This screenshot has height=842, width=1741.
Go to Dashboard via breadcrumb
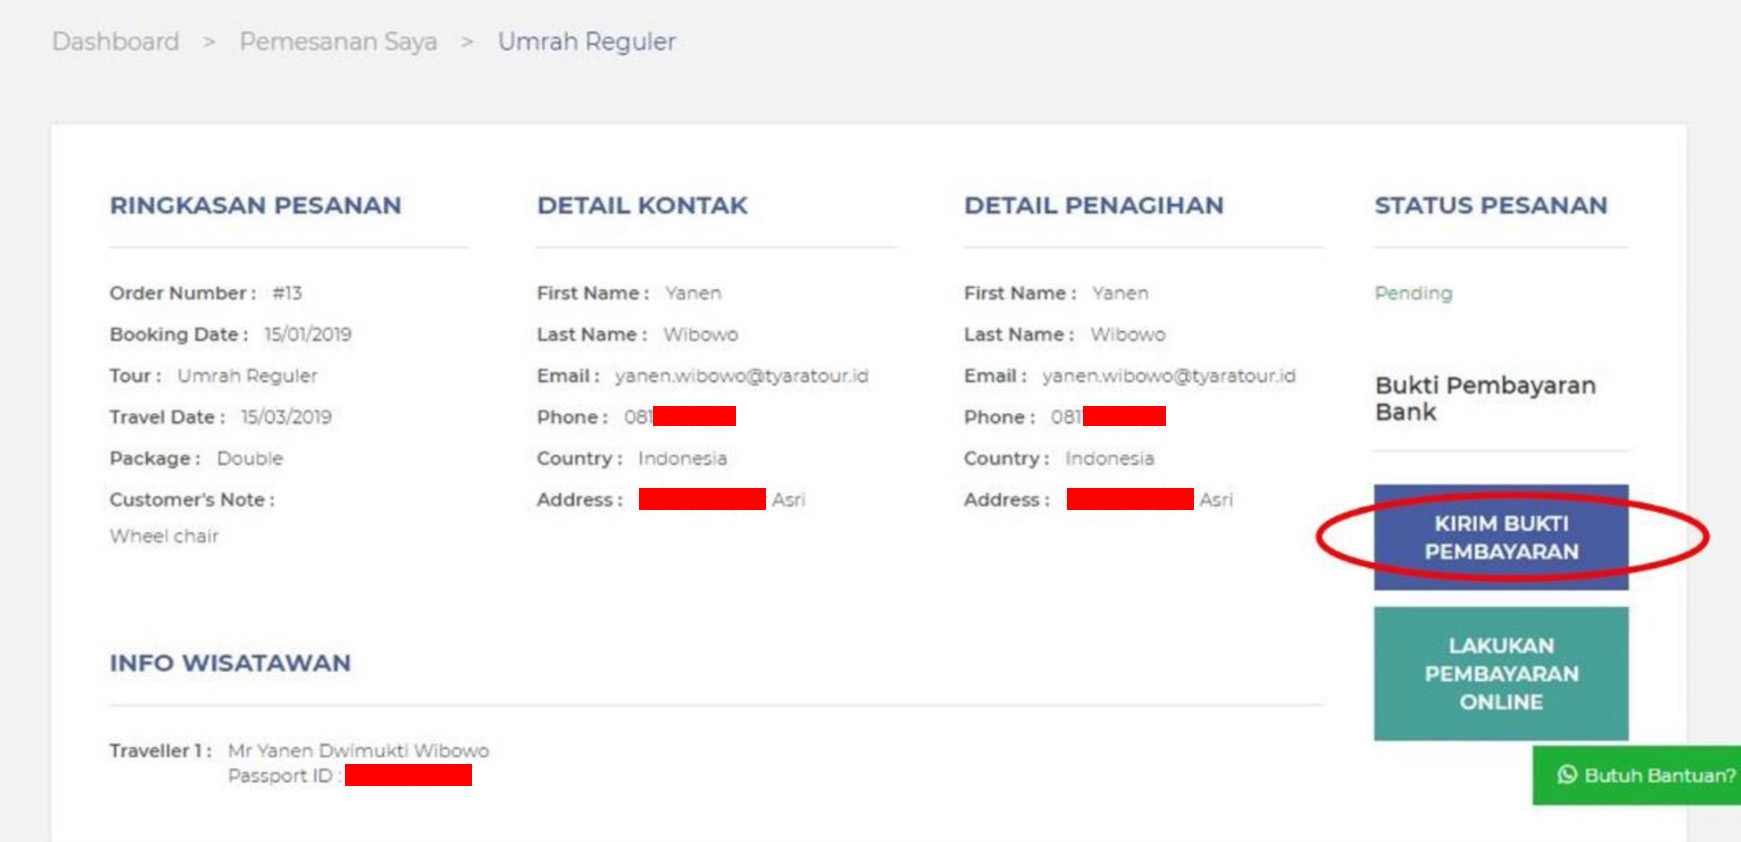click(116, 42)
